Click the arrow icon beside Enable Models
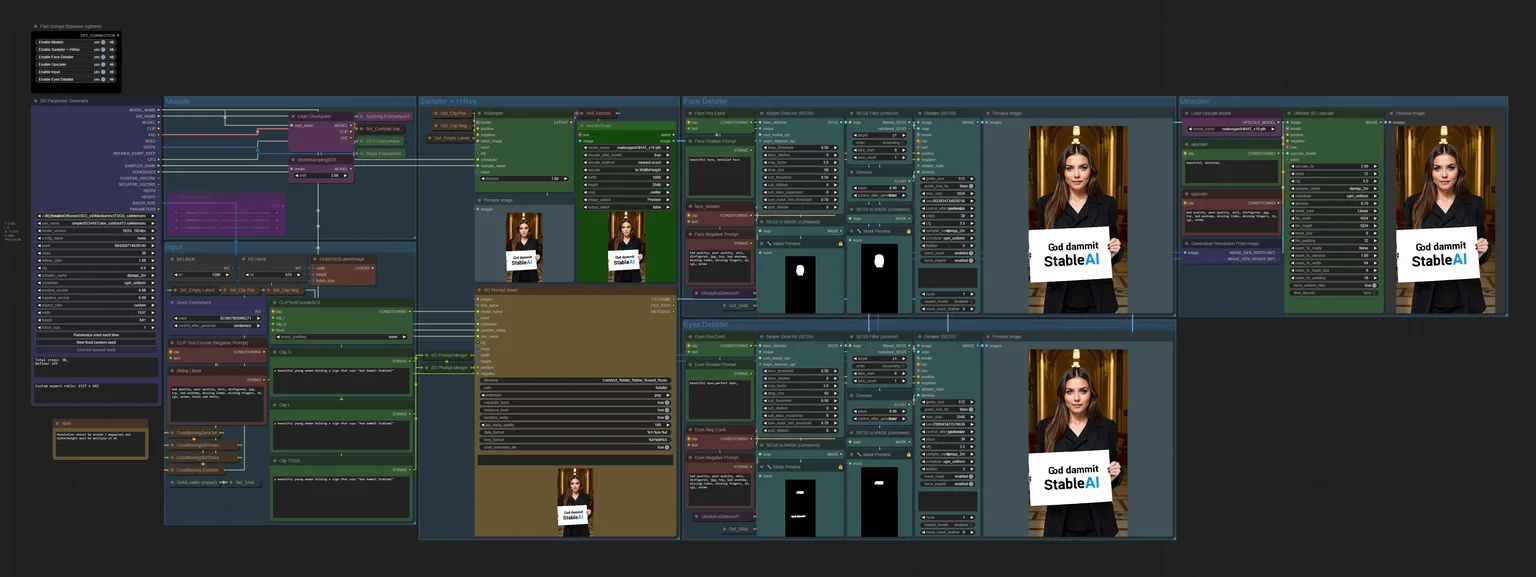This screenshot has width=1536, height=577. [112, 42]
